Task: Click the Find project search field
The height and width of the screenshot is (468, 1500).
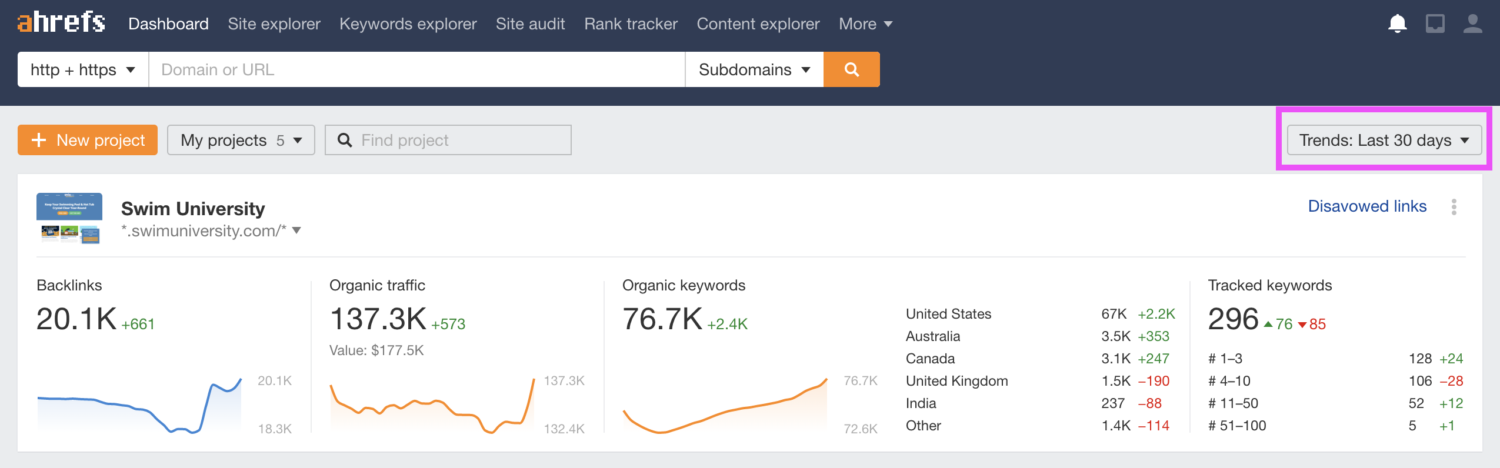Action: [449, 140]
